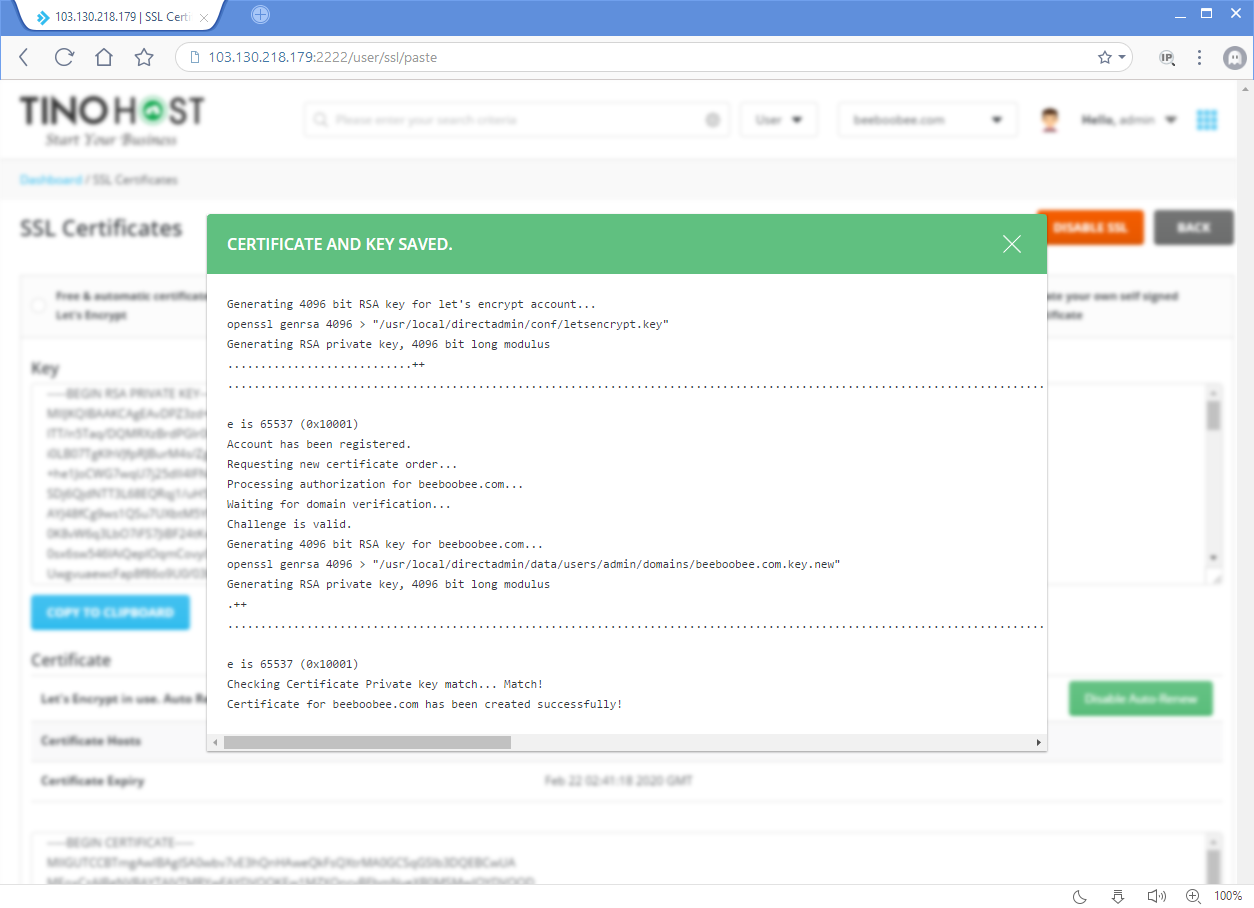Select the Let's Encrypt radio option
The width and height of the screenshot is (1254, 908).
[38, 305]
